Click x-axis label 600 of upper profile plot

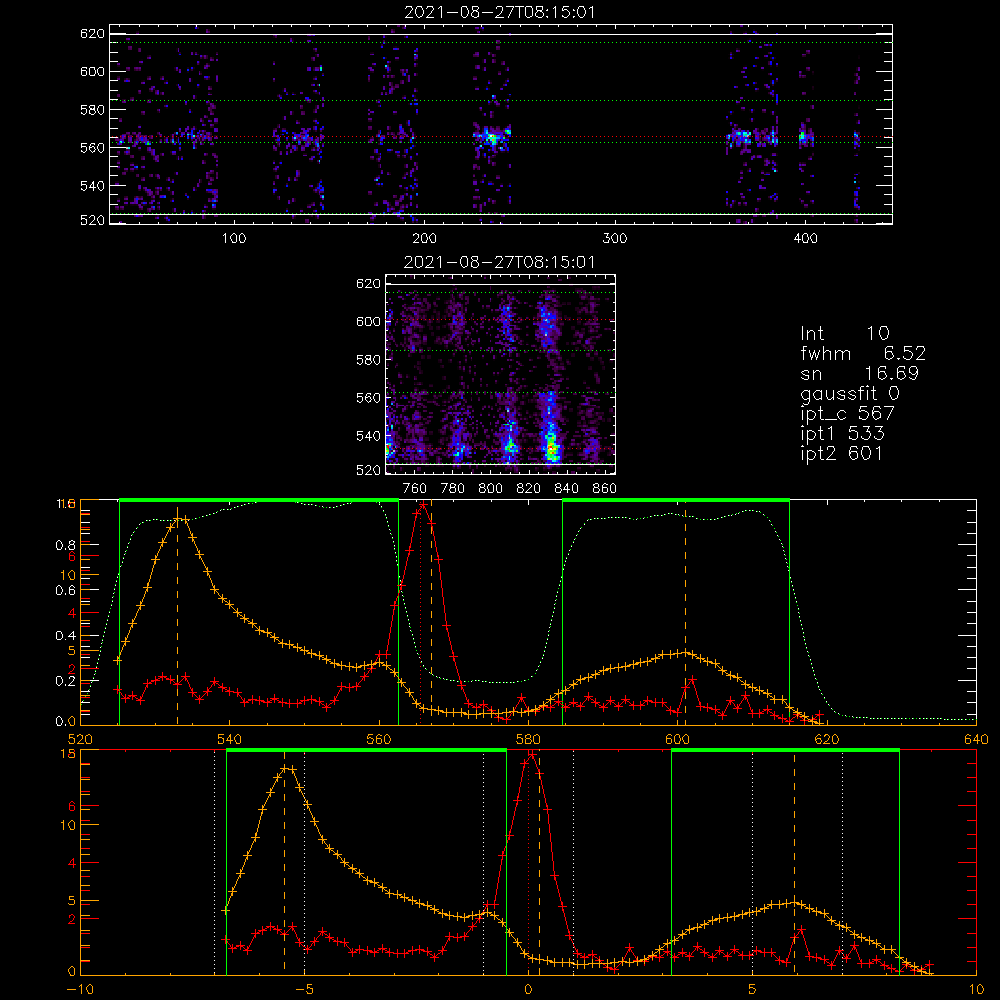[x=677, y=740]
